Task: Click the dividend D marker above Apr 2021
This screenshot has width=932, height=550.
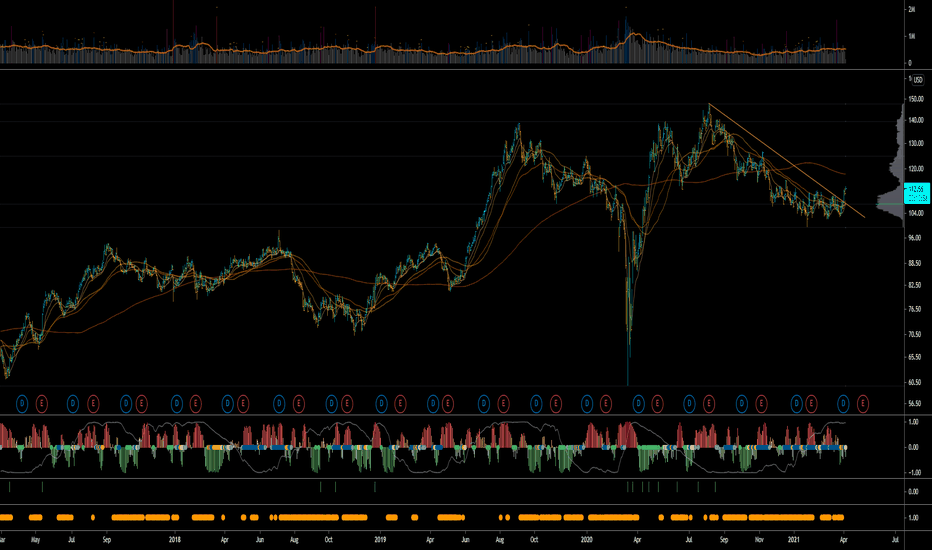Action: click(x=843, y=404)
